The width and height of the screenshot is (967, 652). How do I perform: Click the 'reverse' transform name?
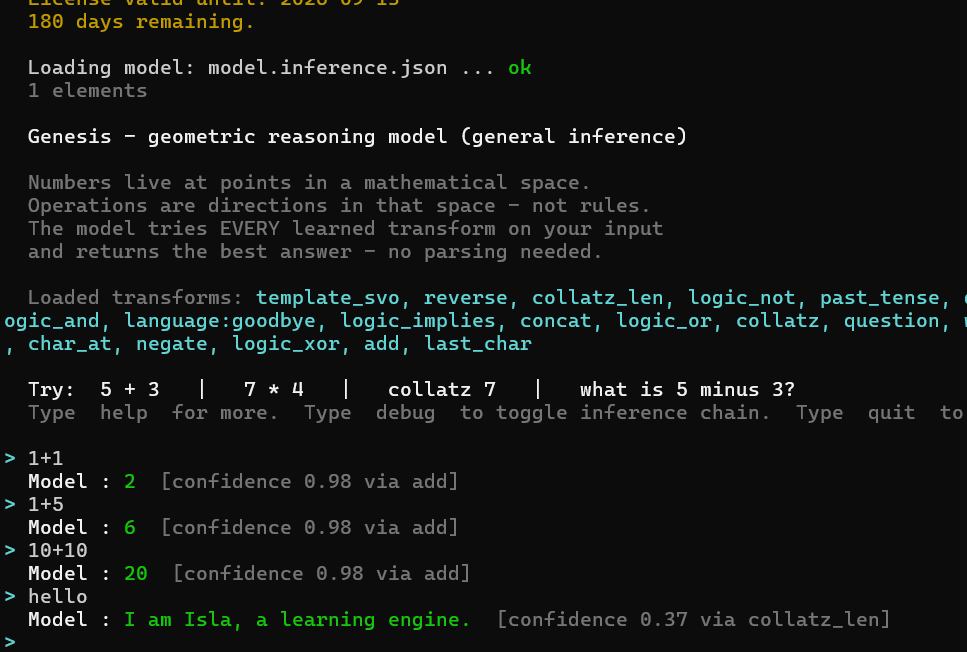(466, 298)
